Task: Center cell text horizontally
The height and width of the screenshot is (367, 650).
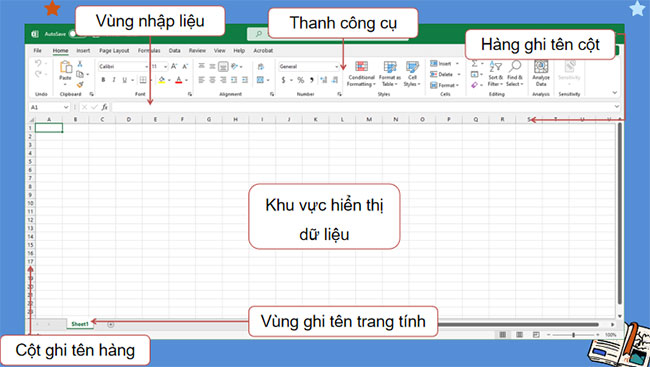Action: 212,80
